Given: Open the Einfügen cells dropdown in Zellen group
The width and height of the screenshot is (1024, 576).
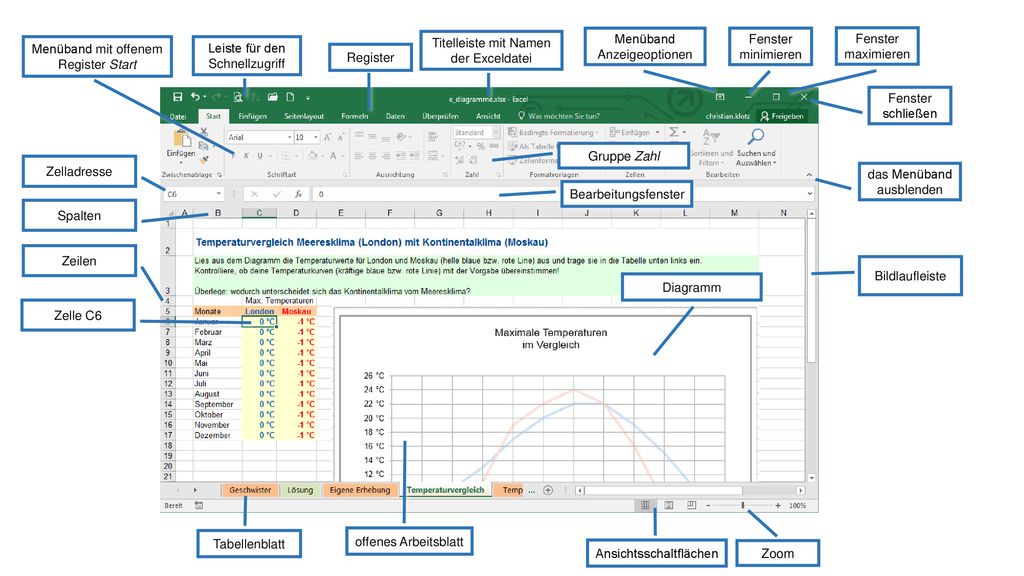Looking at the screenshot, I should [x=658, y=133].
